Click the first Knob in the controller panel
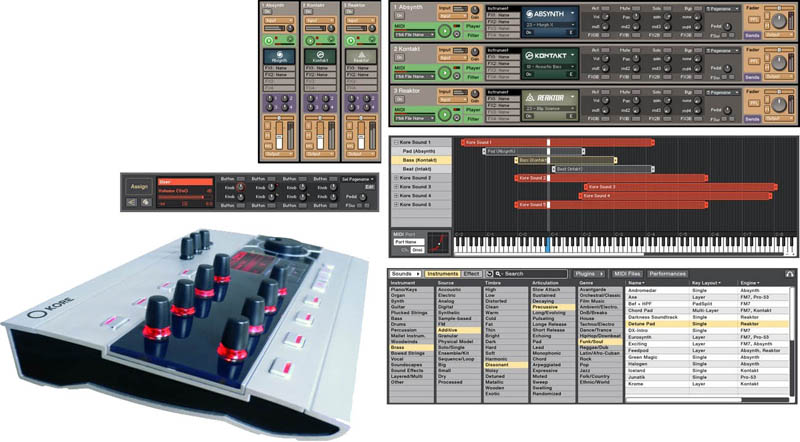The height and width of the screenshot is (442, 800). tap(241, 188)
